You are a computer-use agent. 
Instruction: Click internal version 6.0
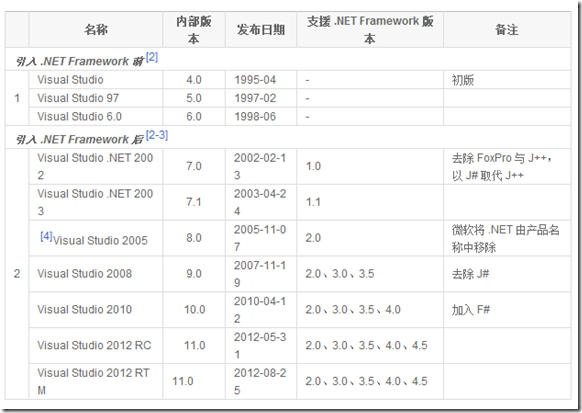pos(194,117)
